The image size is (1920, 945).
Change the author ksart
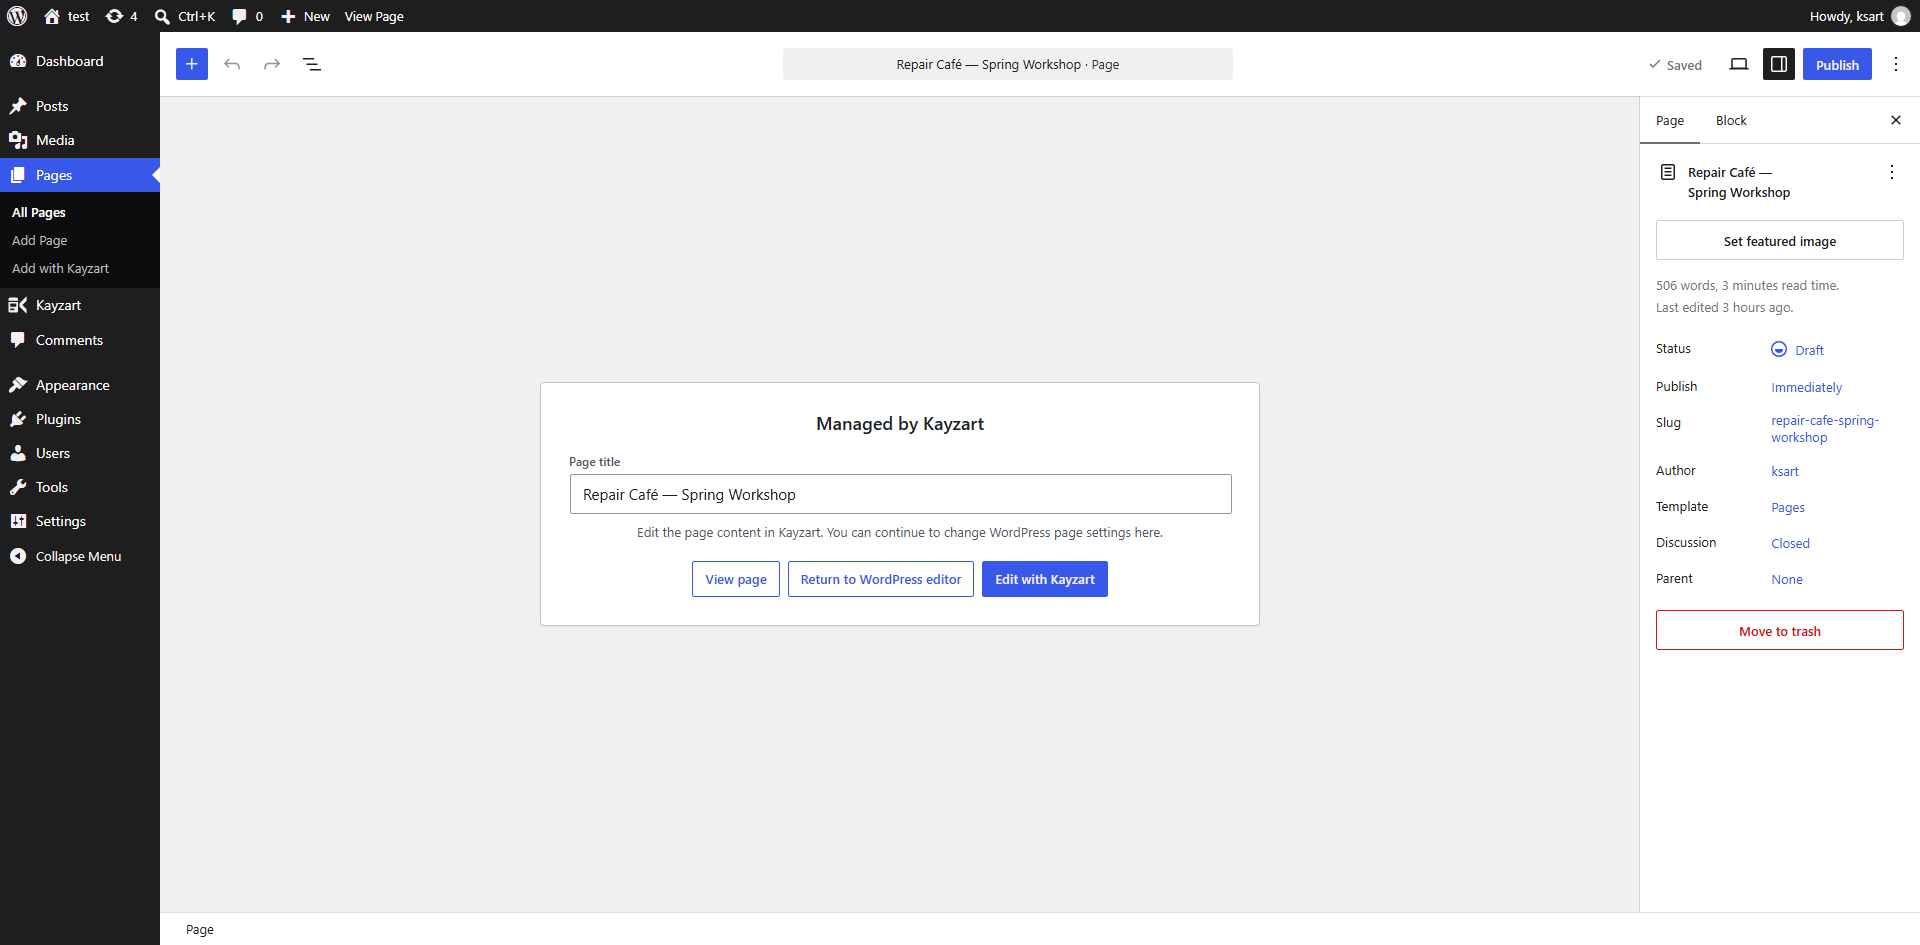(1785, 471)
